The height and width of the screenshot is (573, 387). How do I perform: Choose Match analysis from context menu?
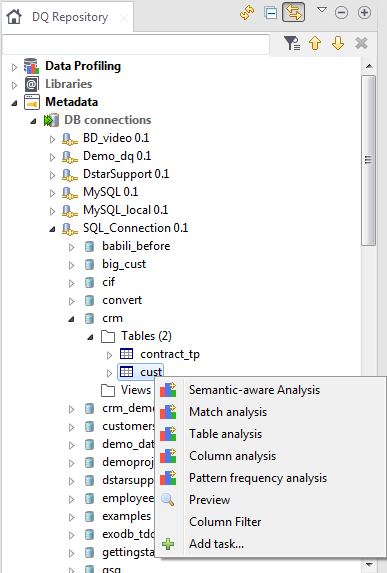click(270, 412)
